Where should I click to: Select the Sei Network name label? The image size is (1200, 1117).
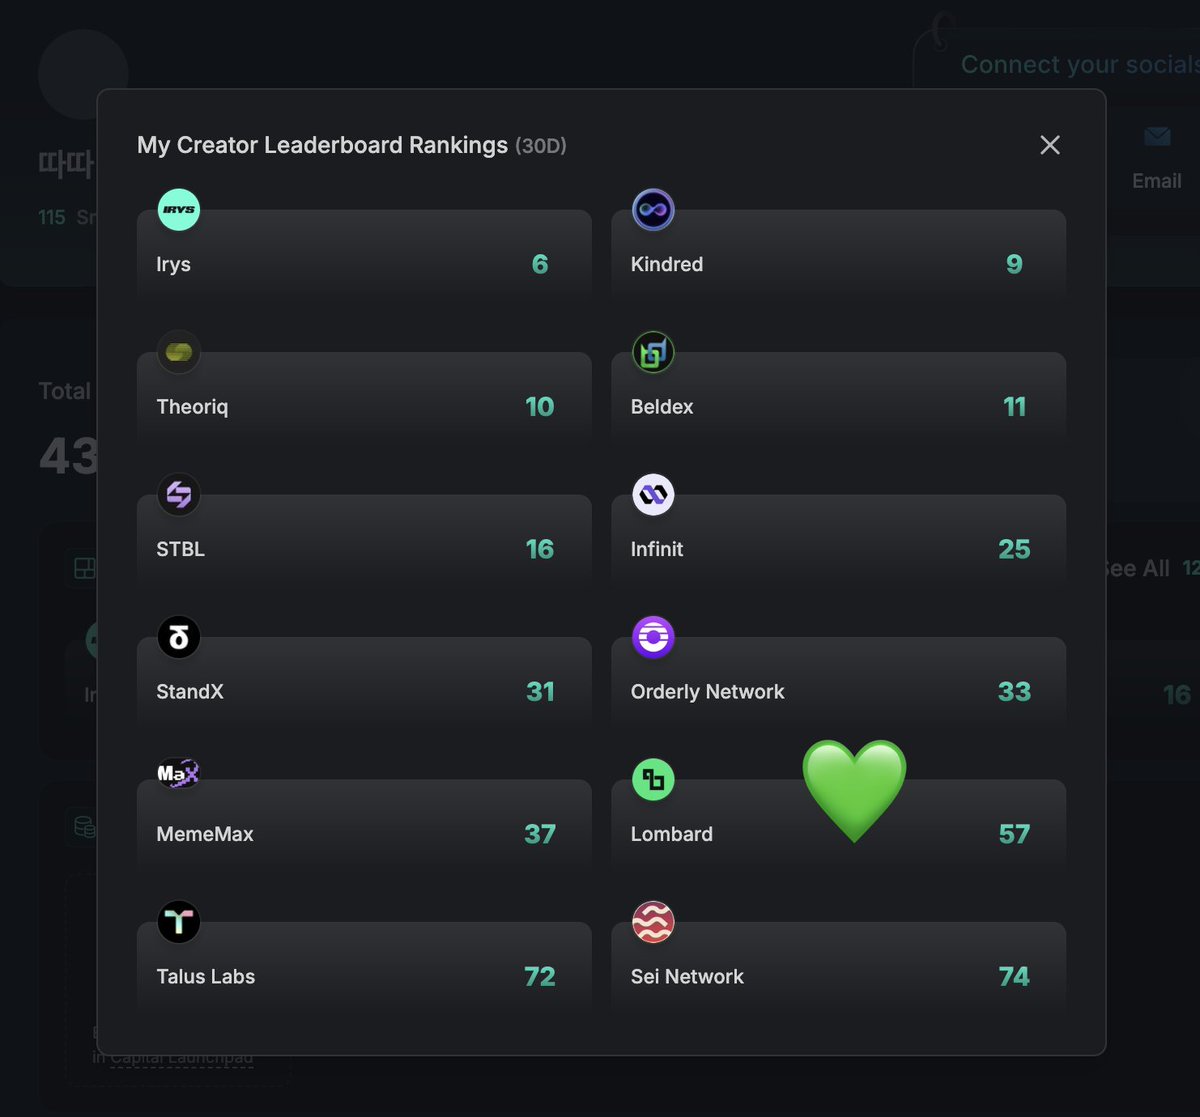(x=687, y=977)
